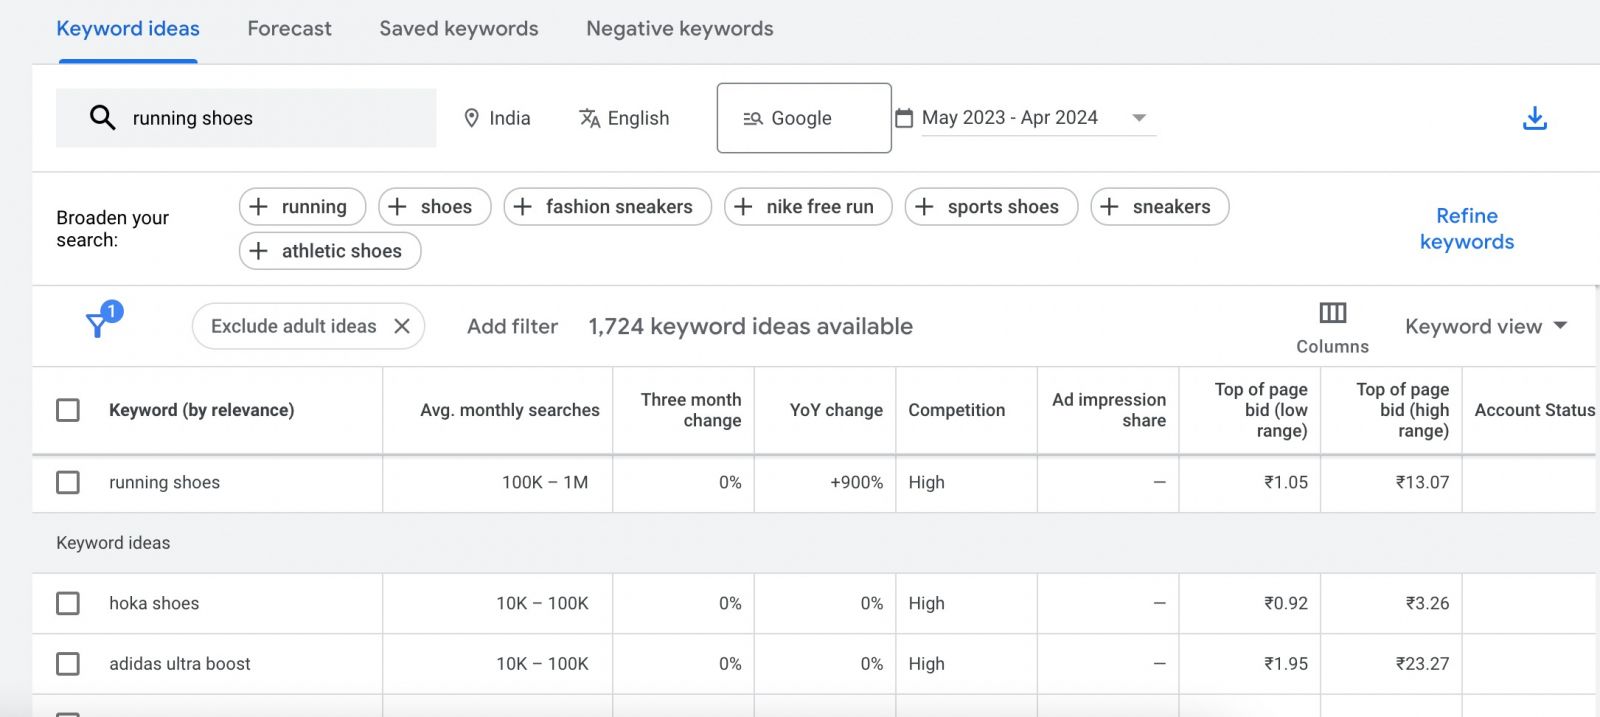Click the ₹23.27 high bid value
Screen dimensions: 1600x717
tap(1422, 664)
